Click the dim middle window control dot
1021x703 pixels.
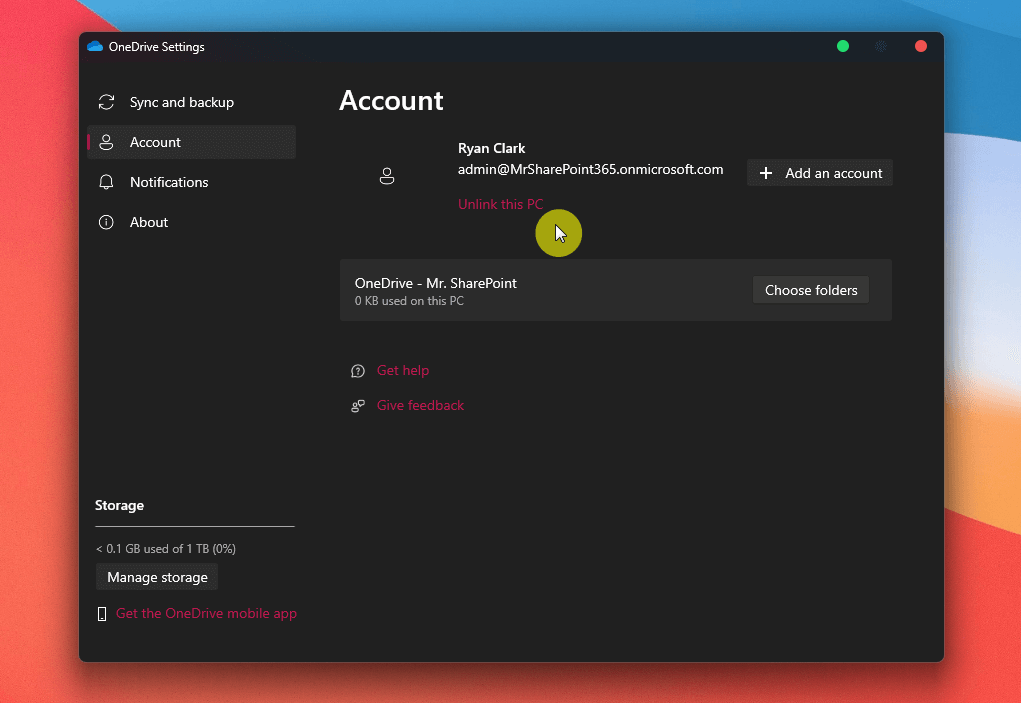point(881,46)
